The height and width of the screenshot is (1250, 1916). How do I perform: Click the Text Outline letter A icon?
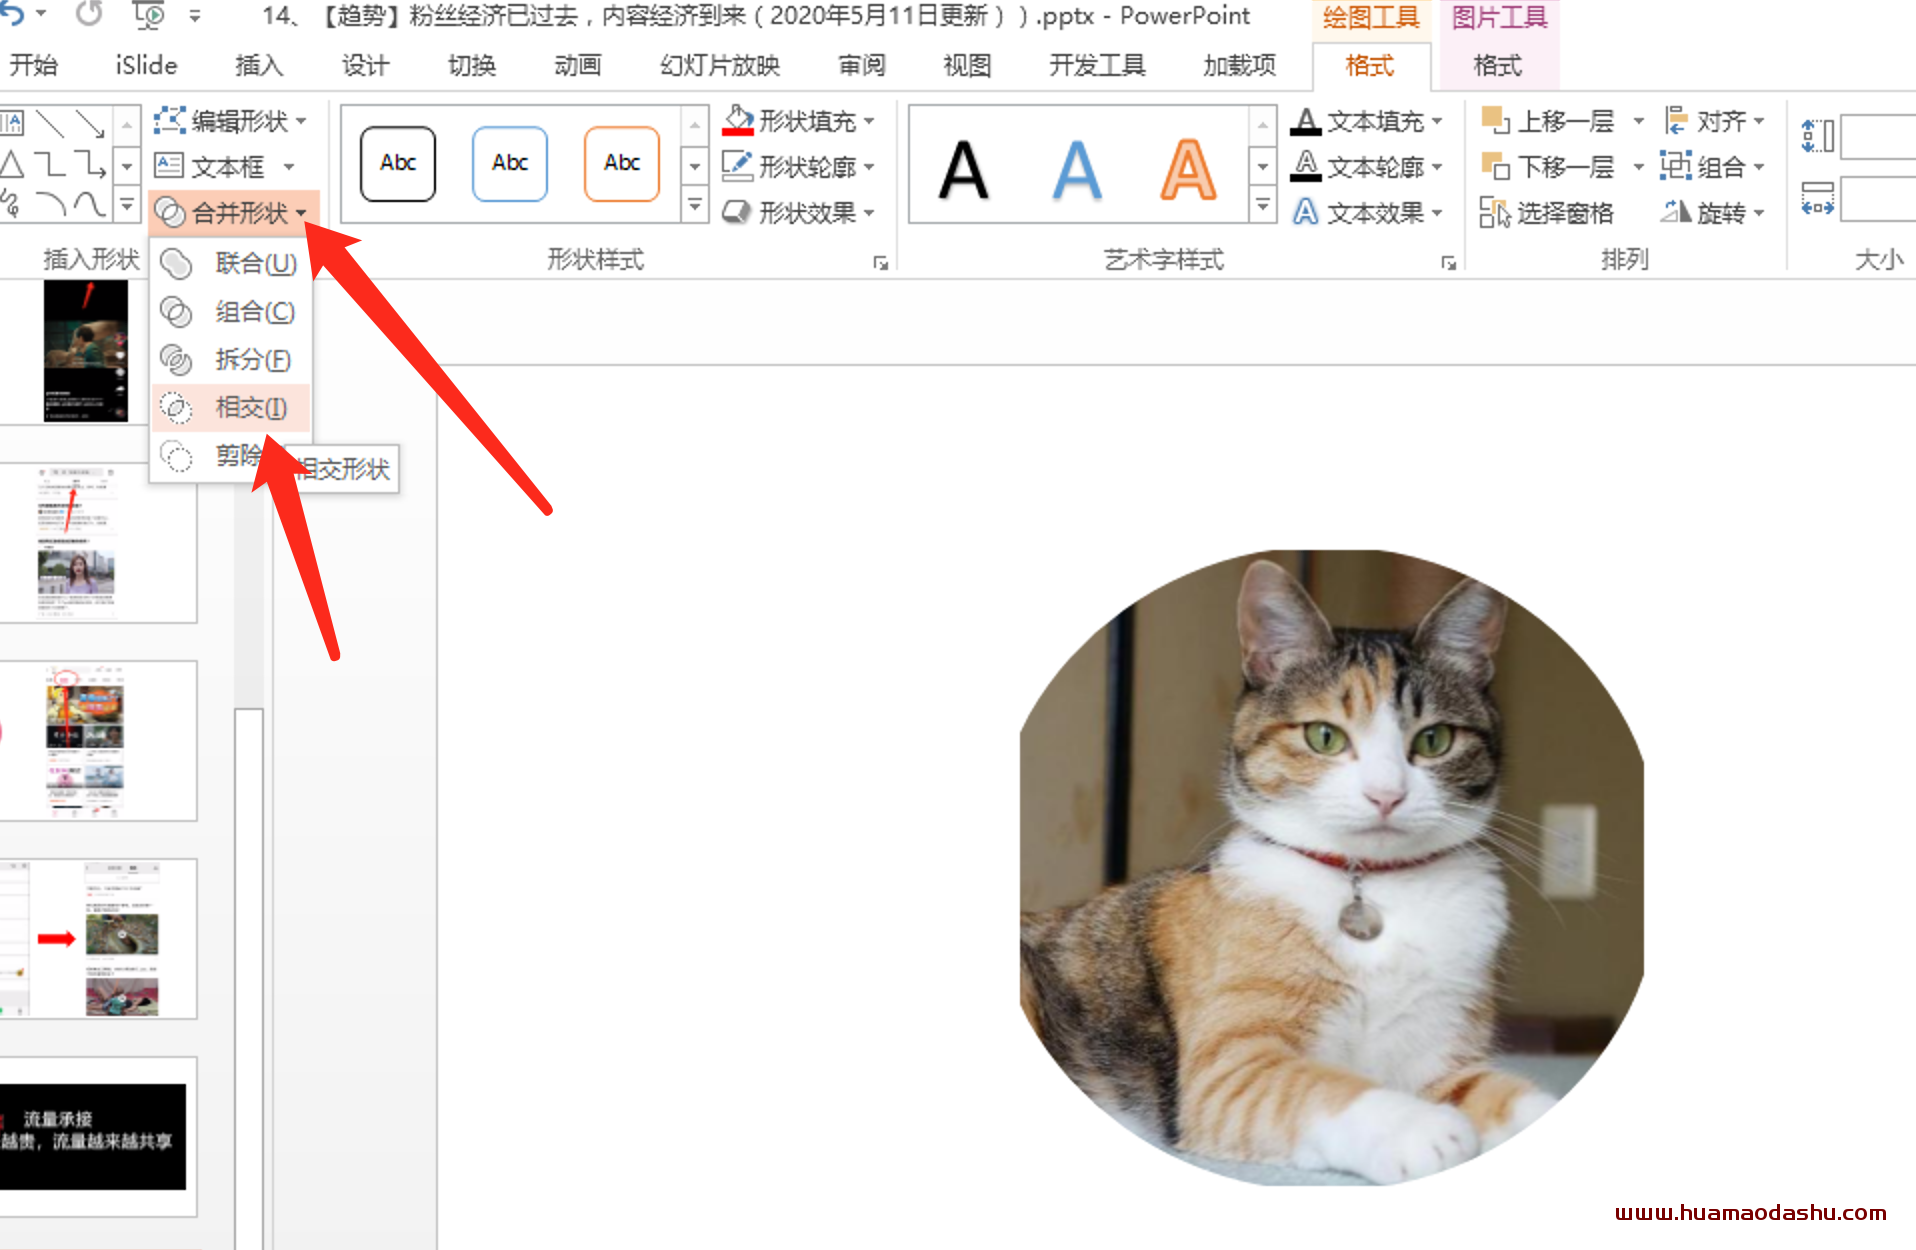[x=1306, y=165]
